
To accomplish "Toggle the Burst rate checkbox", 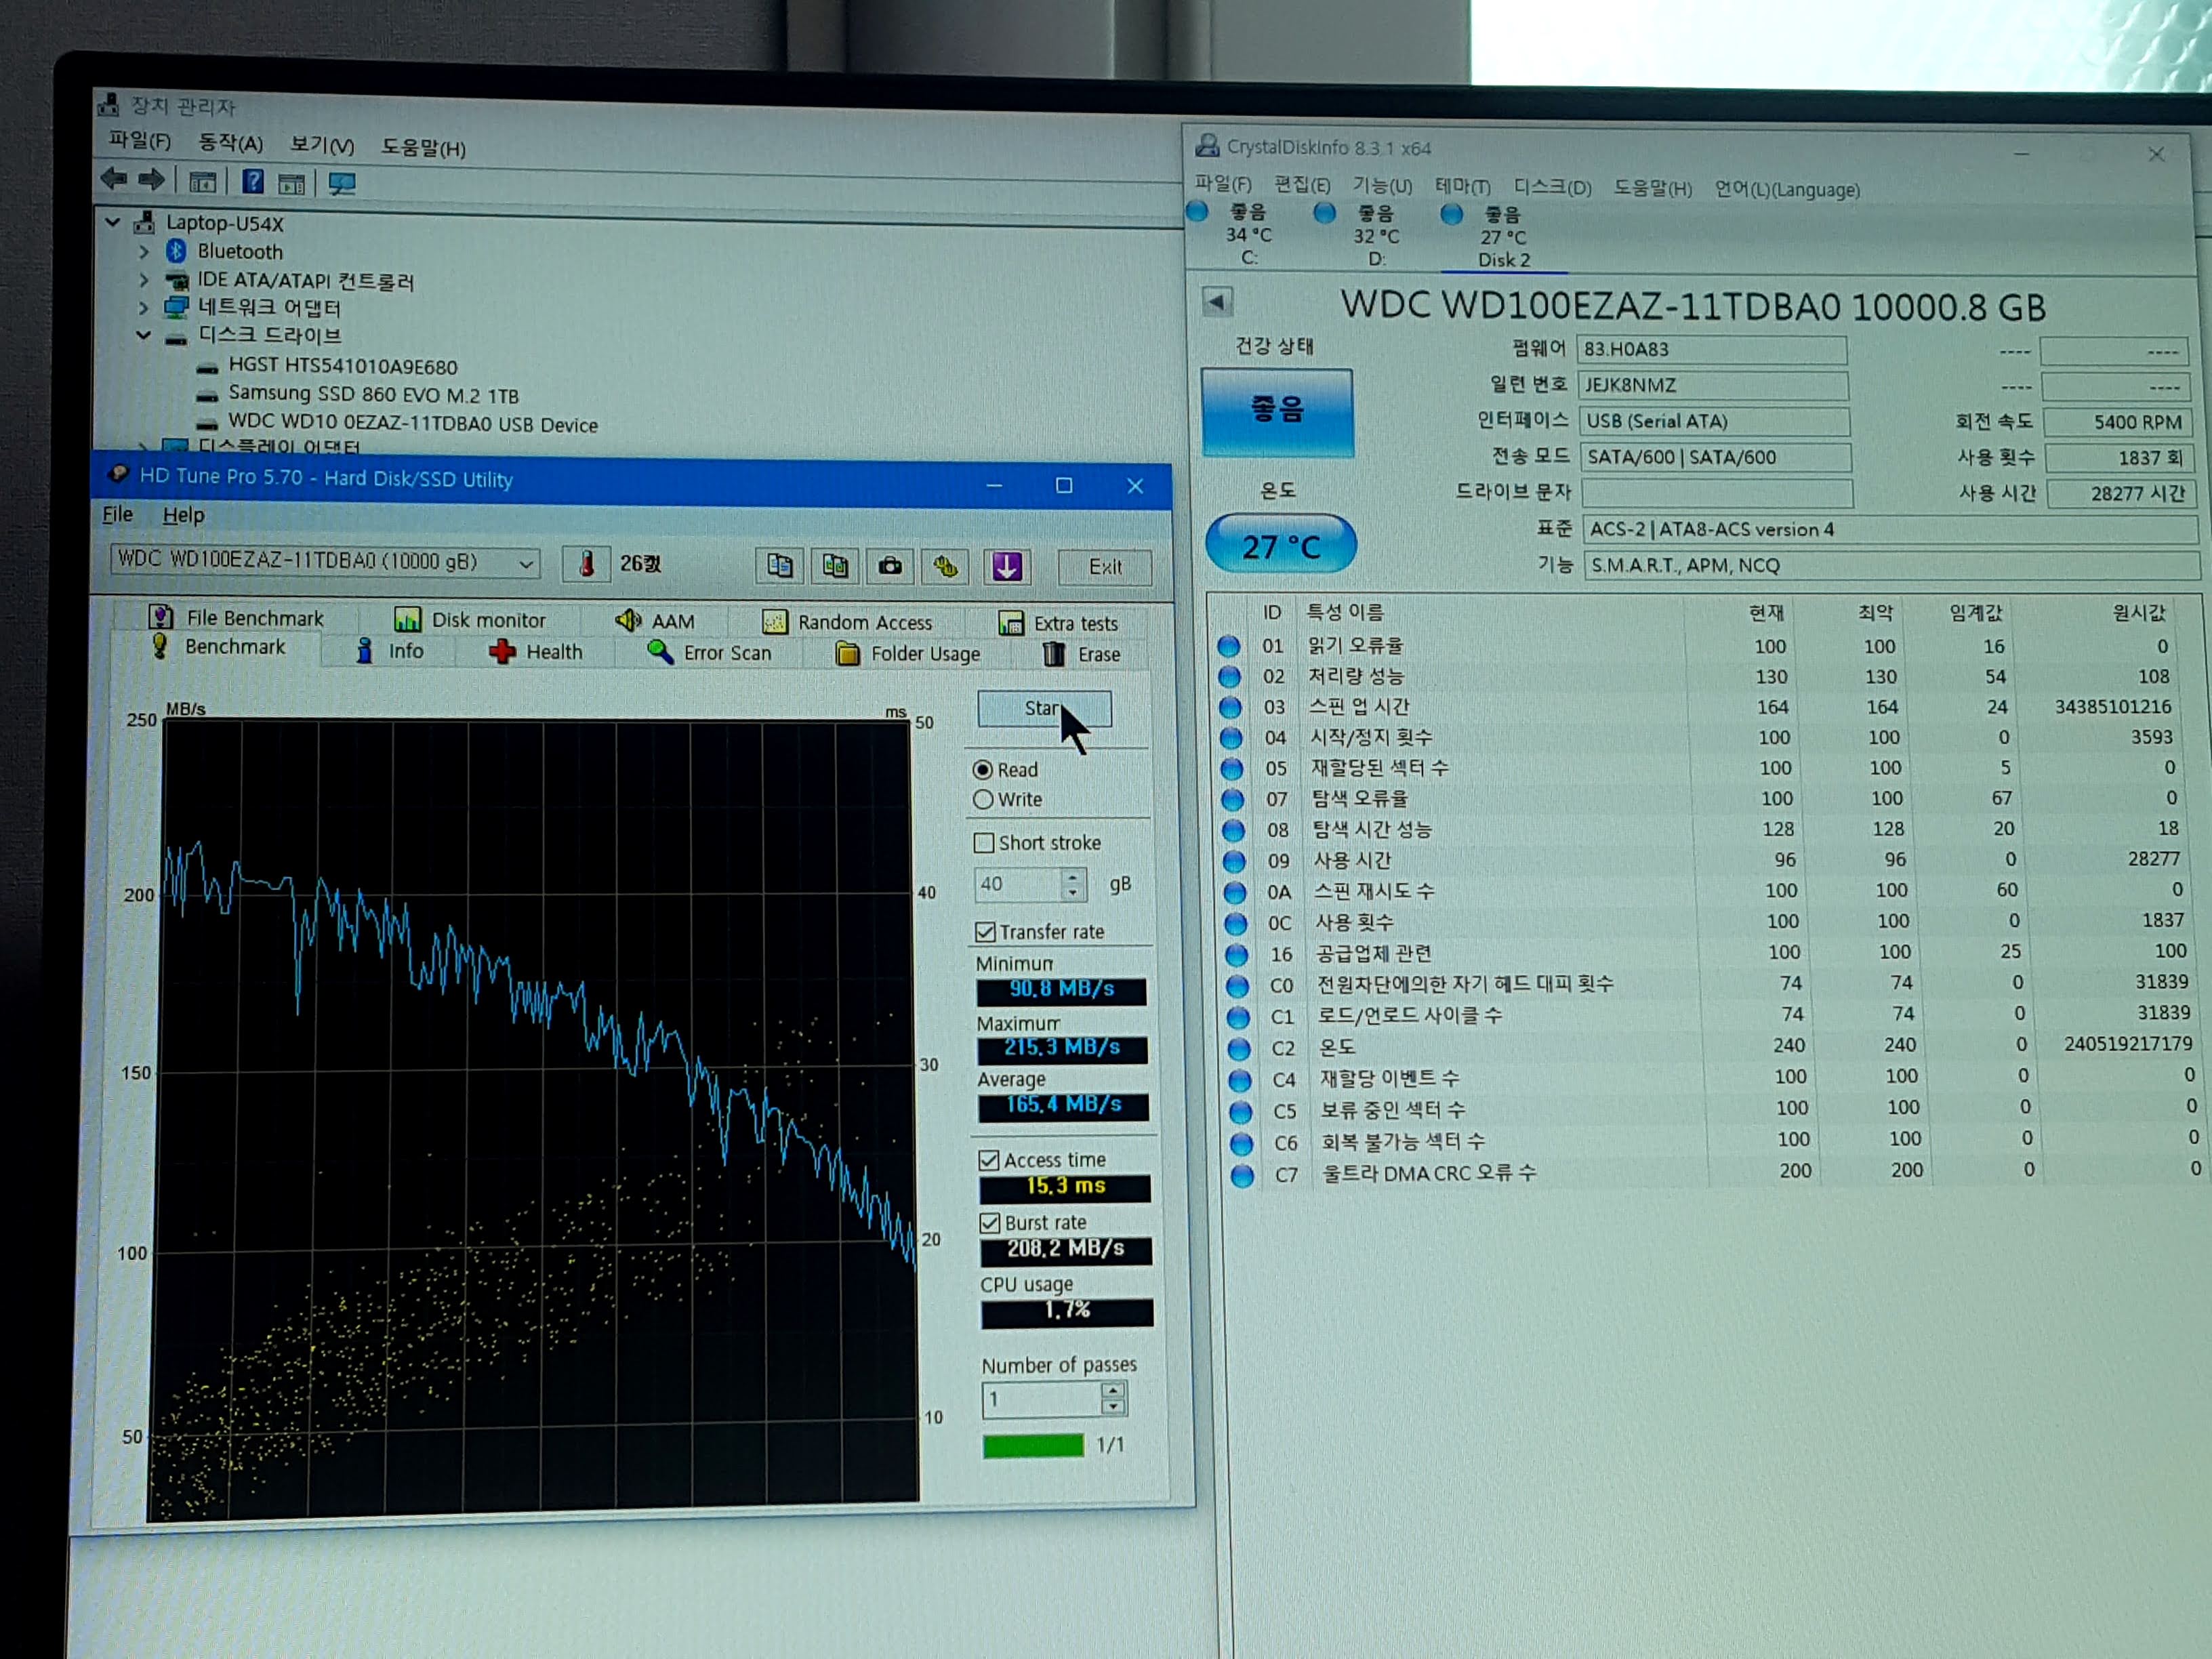I will coord(990,1222).
